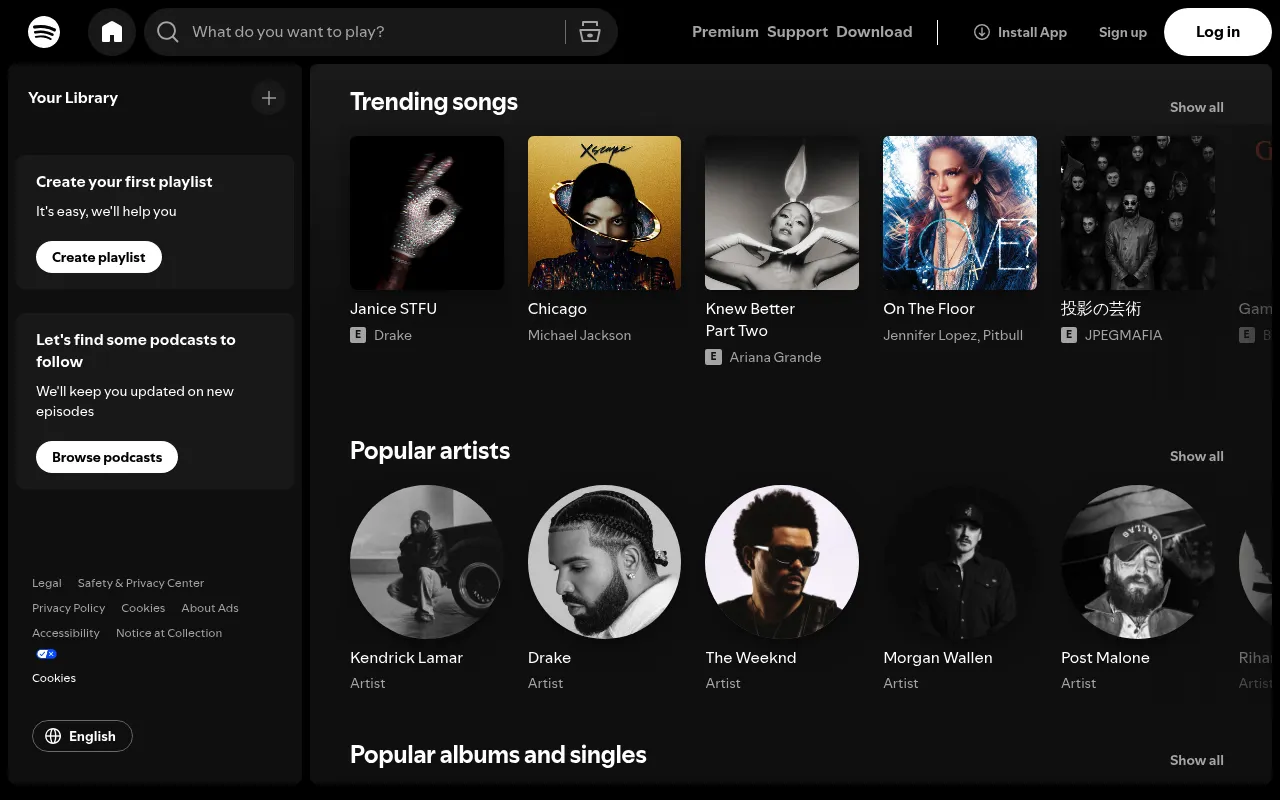The image size is (1280, 800).
Task: Open the Cookies link beside Privacy Policy
Action: (143, 608)
